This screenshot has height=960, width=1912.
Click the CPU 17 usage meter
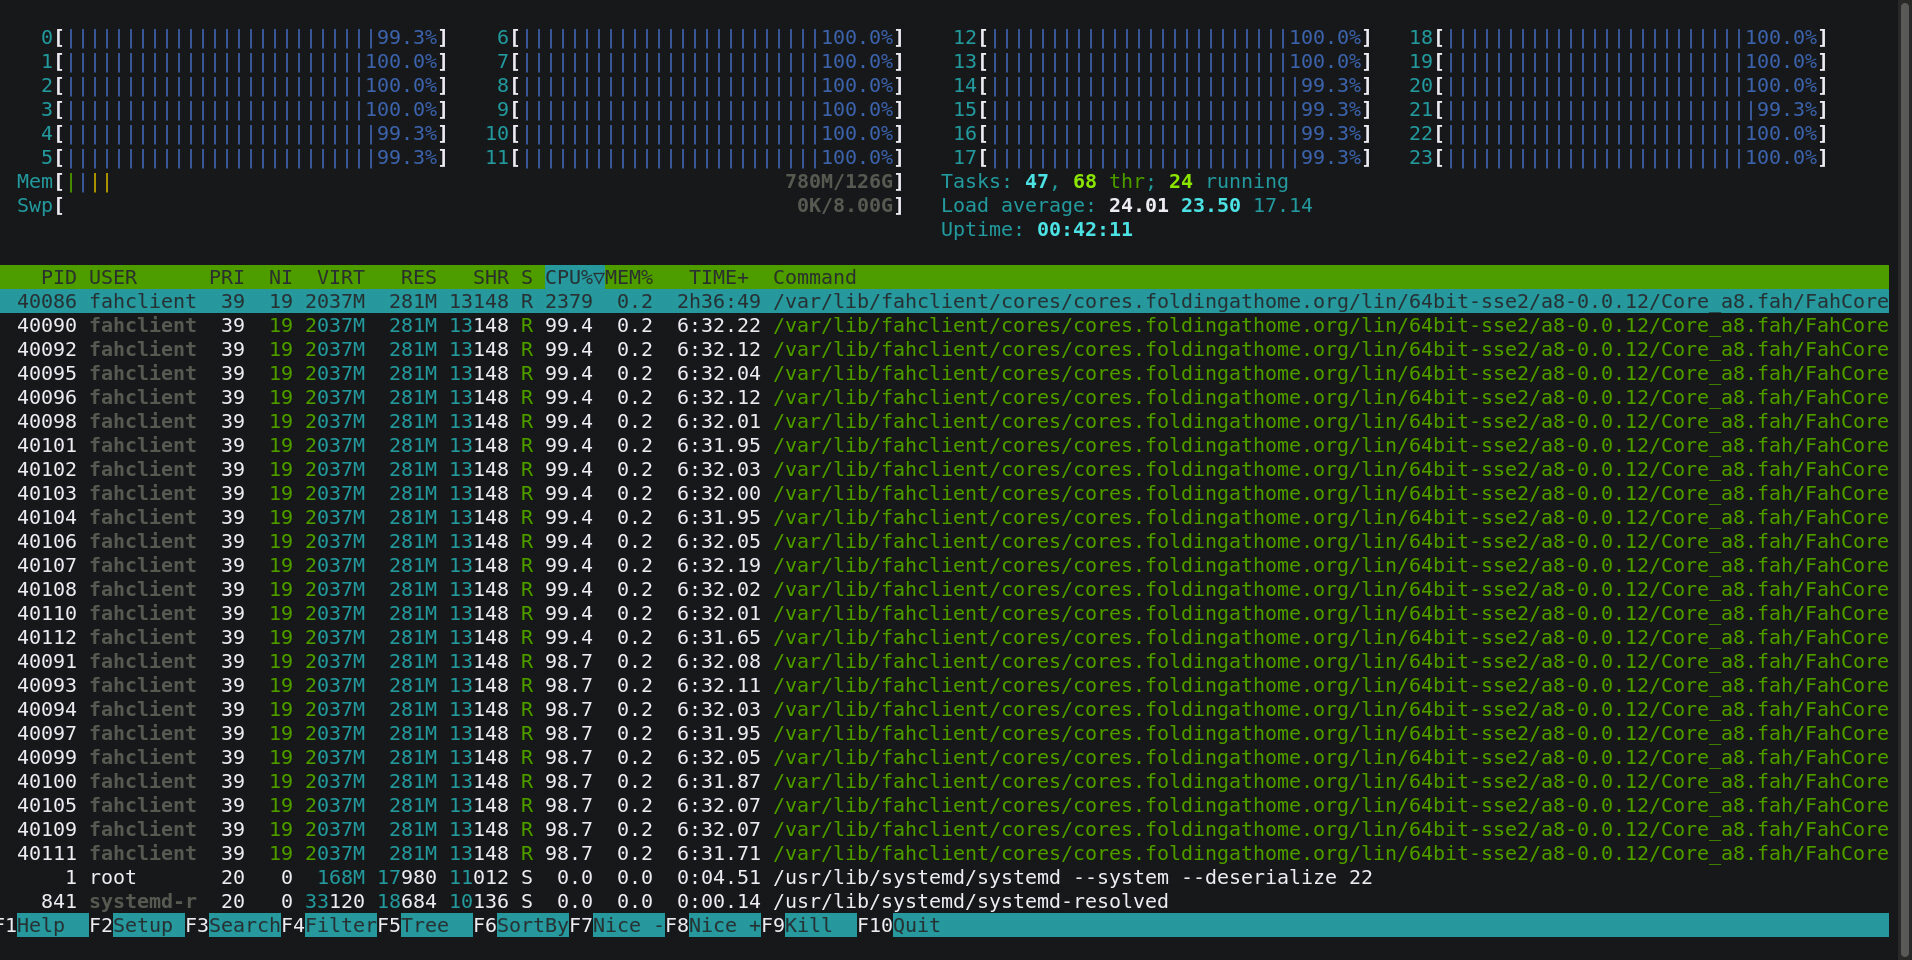tap(1162, 157)
